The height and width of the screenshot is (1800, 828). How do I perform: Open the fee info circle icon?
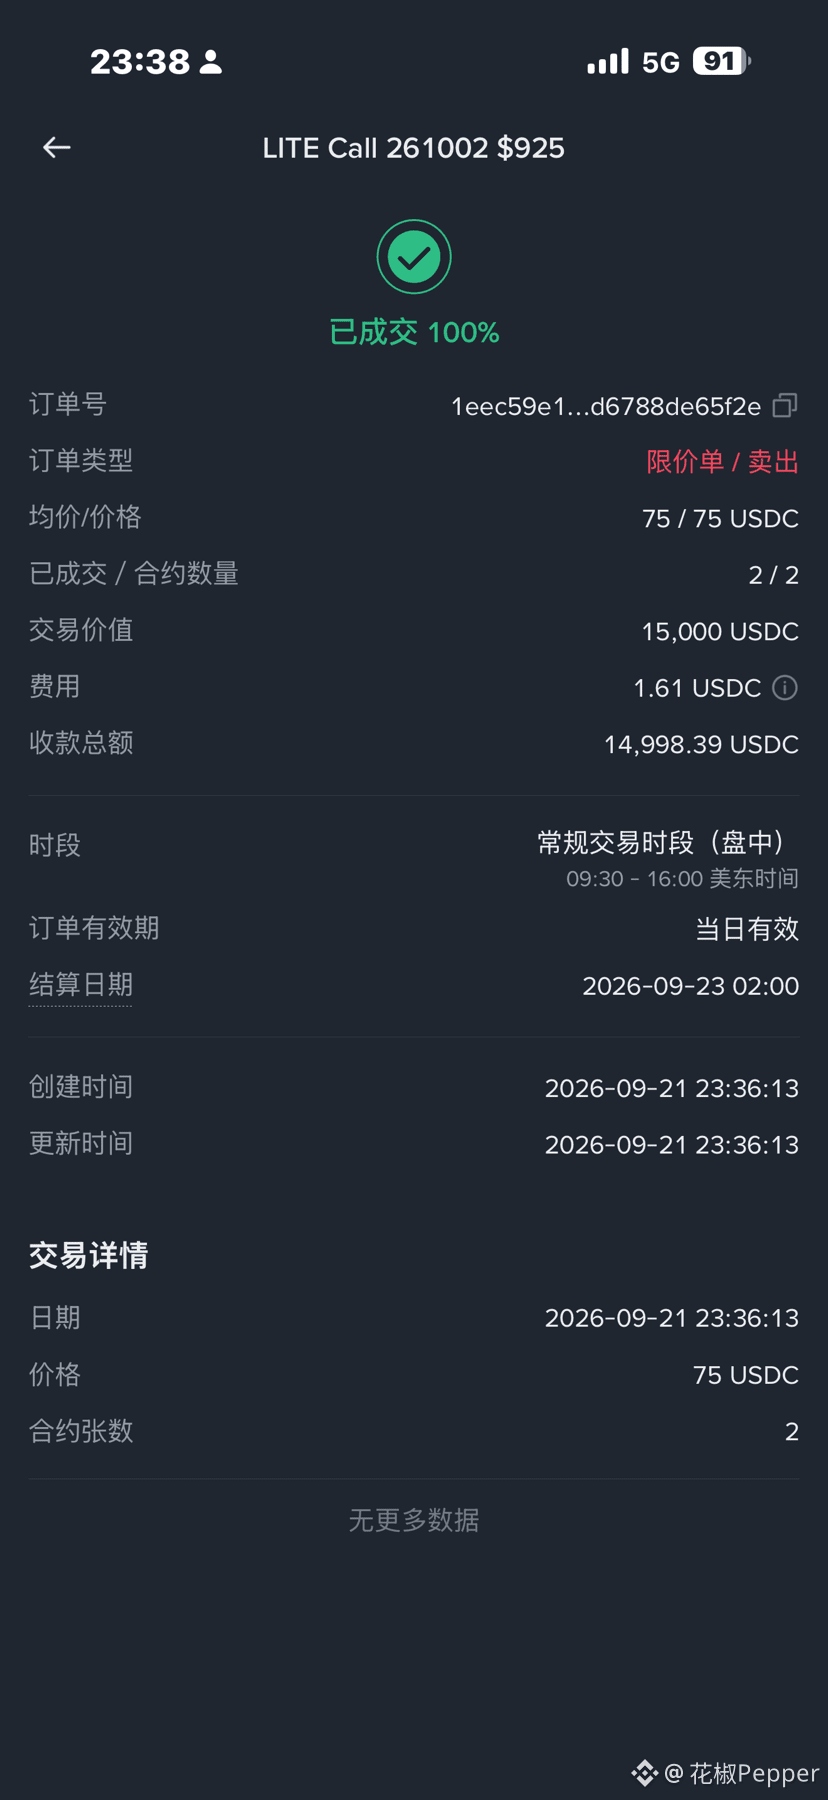(785, 688)
